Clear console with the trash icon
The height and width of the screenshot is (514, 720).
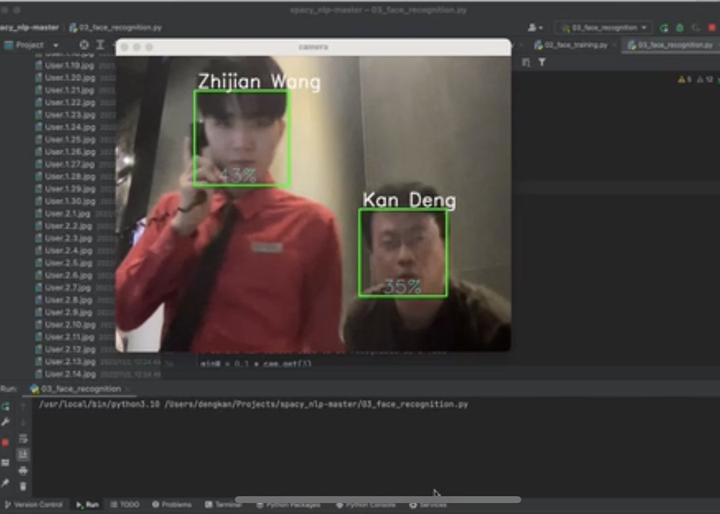[23, 486]
